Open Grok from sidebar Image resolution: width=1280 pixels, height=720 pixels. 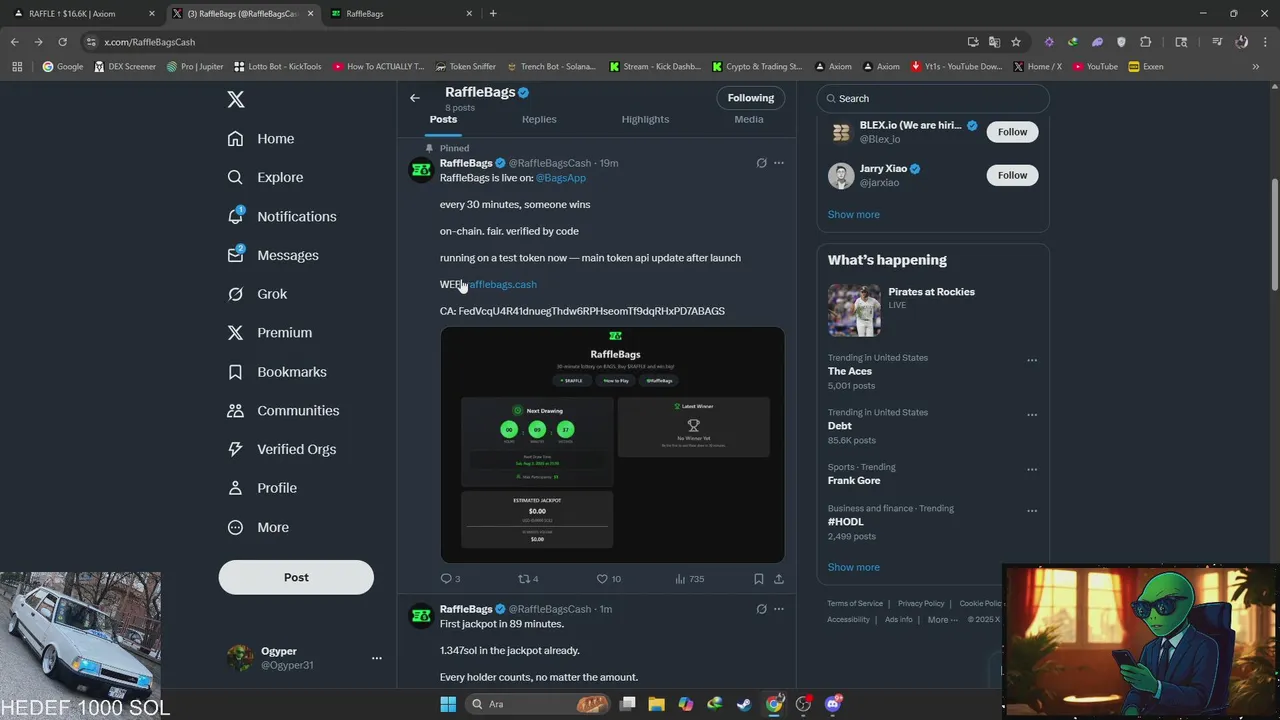[257, 294]
